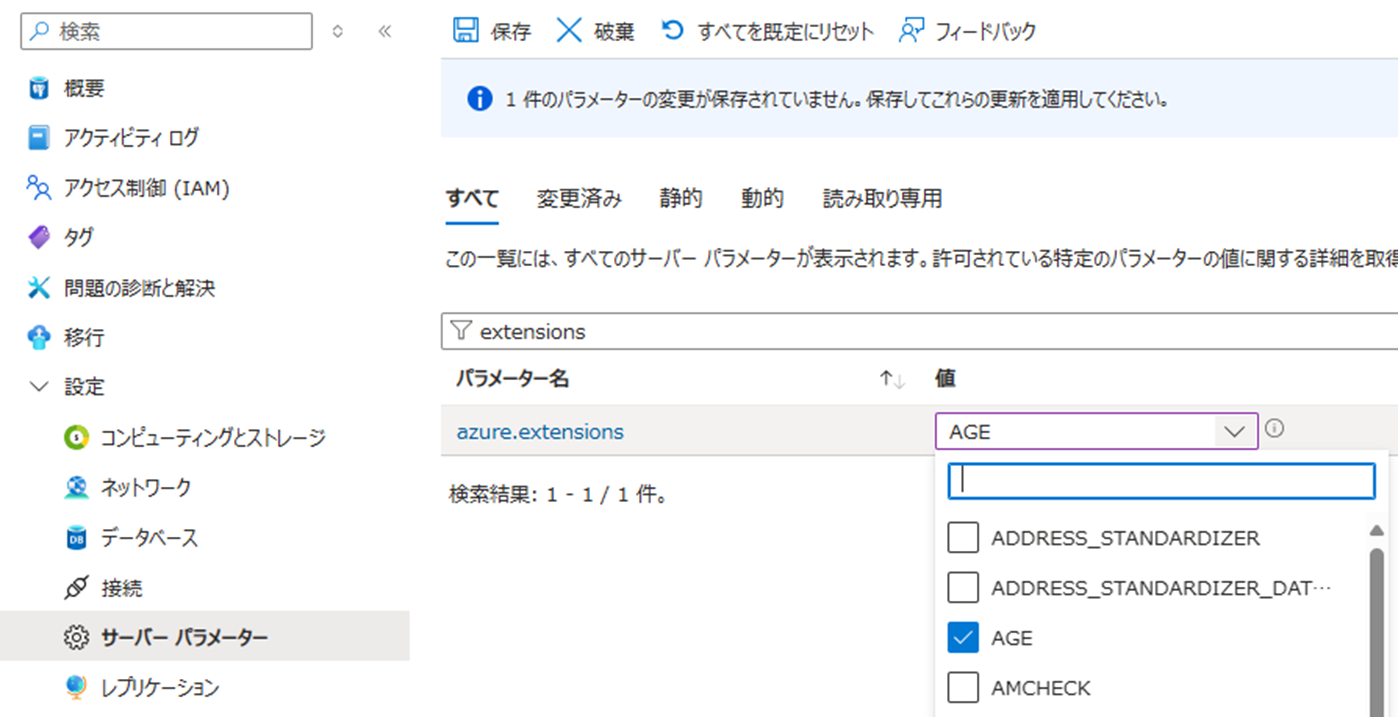Click the Access control (IAM) people icon
This screenshot has height=717, width=1398.
(39, 187)
